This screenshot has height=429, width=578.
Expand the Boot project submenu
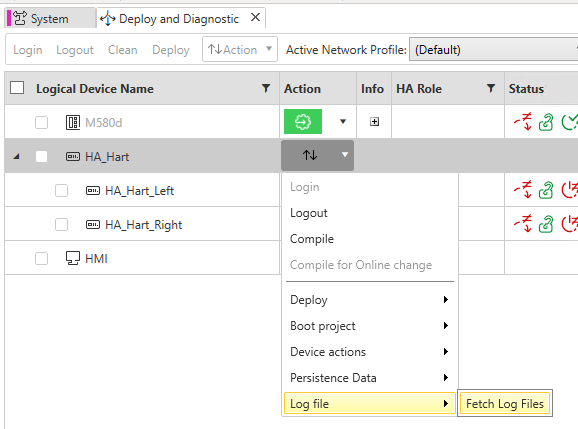coord(370,326)
